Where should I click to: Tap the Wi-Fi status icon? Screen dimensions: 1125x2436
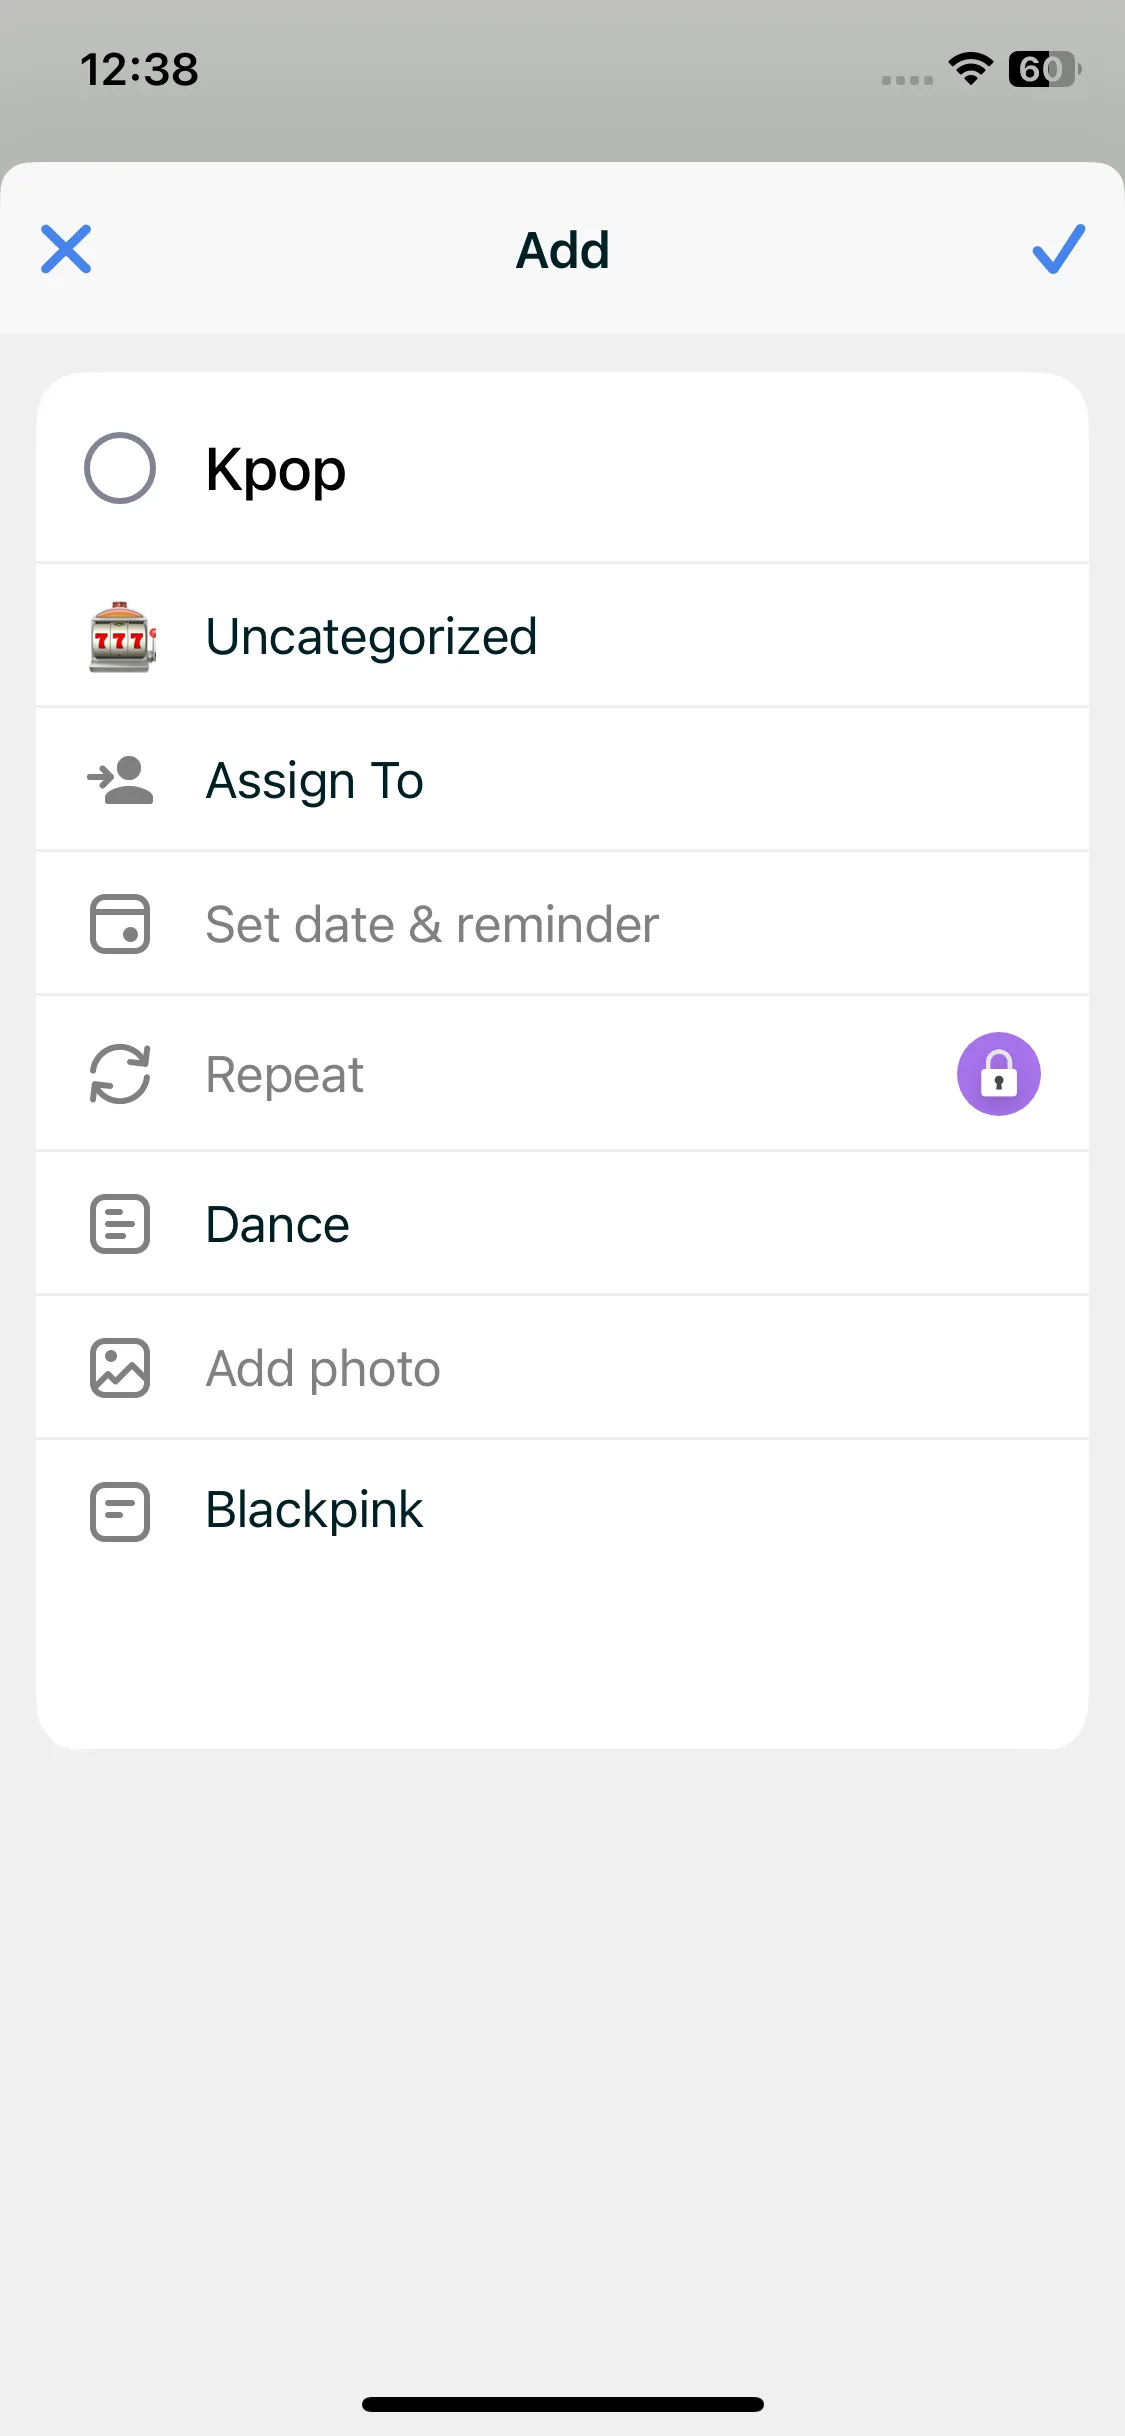click(970, 69)
